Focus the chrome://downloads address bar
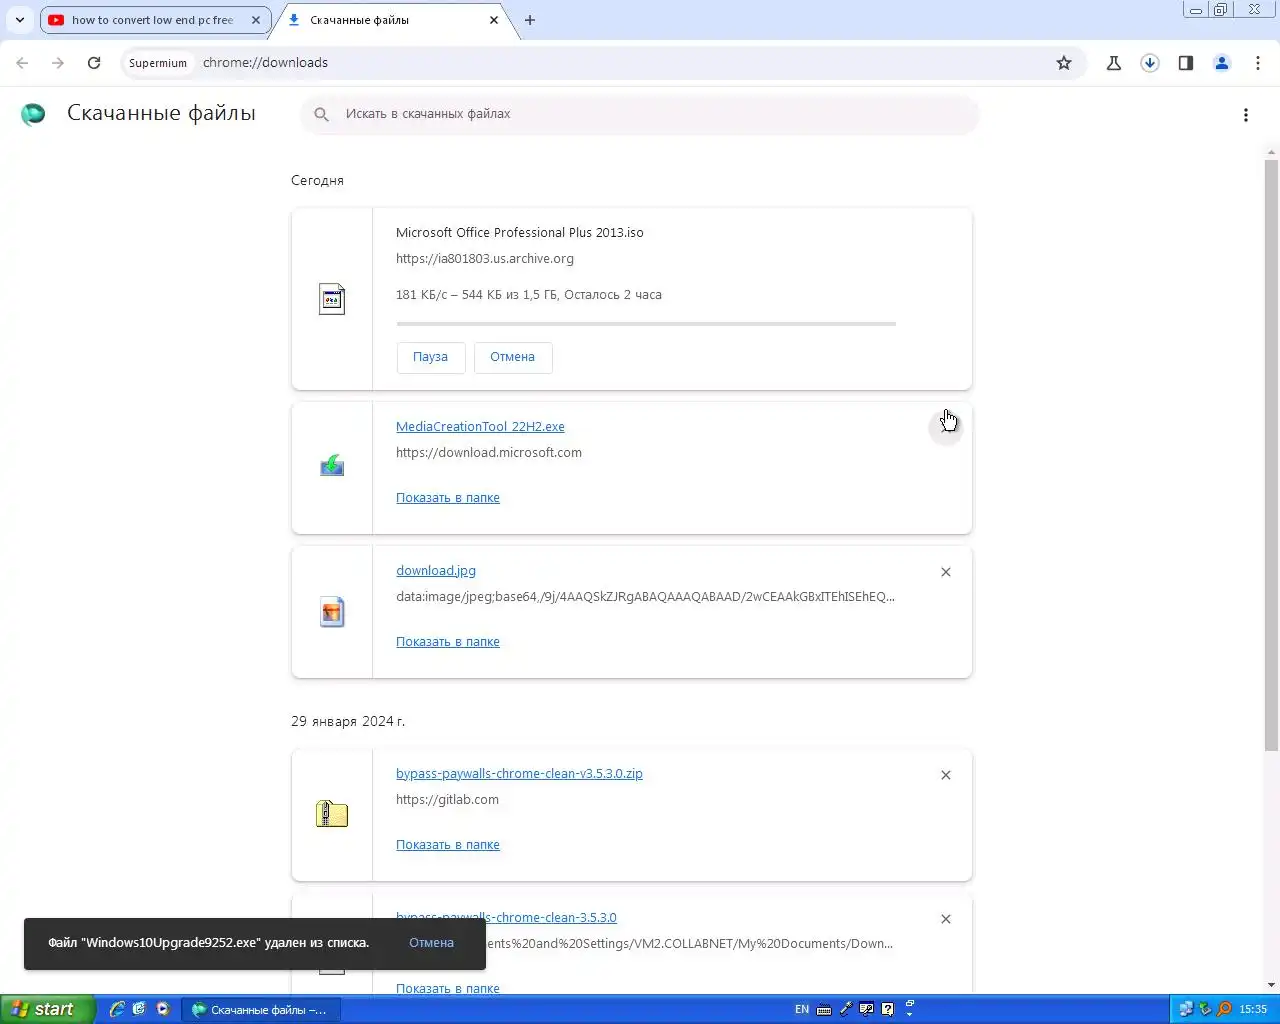 click(x=620, y=63)
